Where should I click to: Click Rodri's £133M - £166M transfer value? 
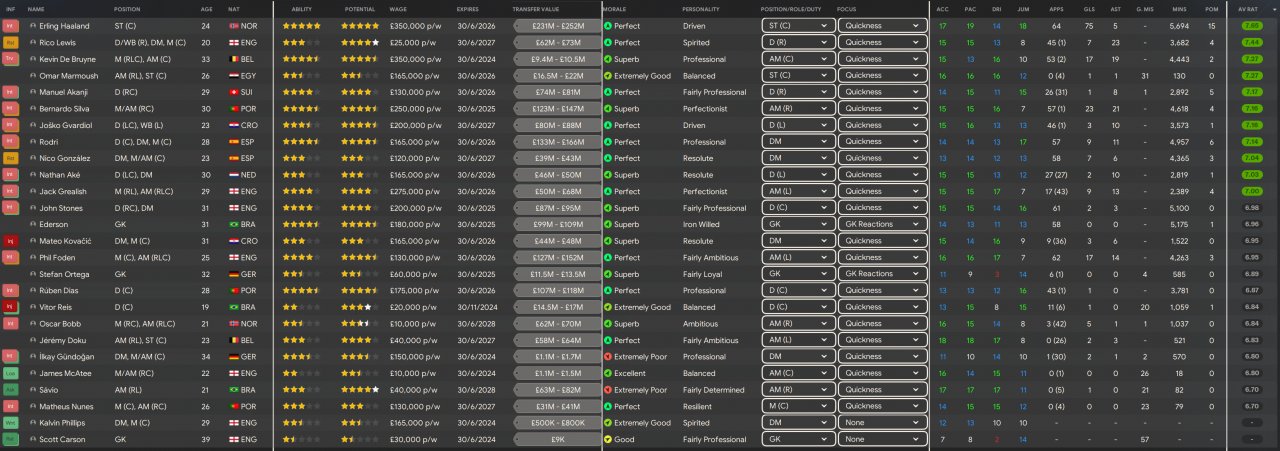[x=557, y=141]
